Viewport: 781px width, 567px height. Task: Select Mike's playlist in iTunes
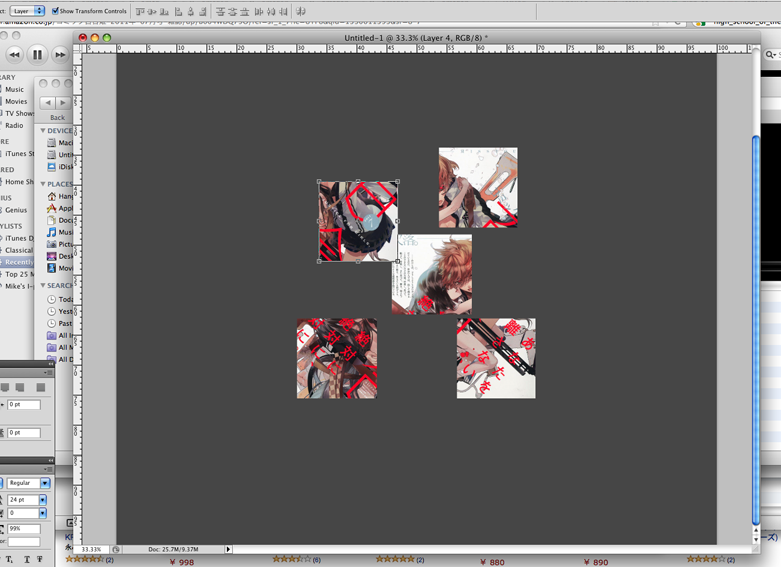[19, 286]
